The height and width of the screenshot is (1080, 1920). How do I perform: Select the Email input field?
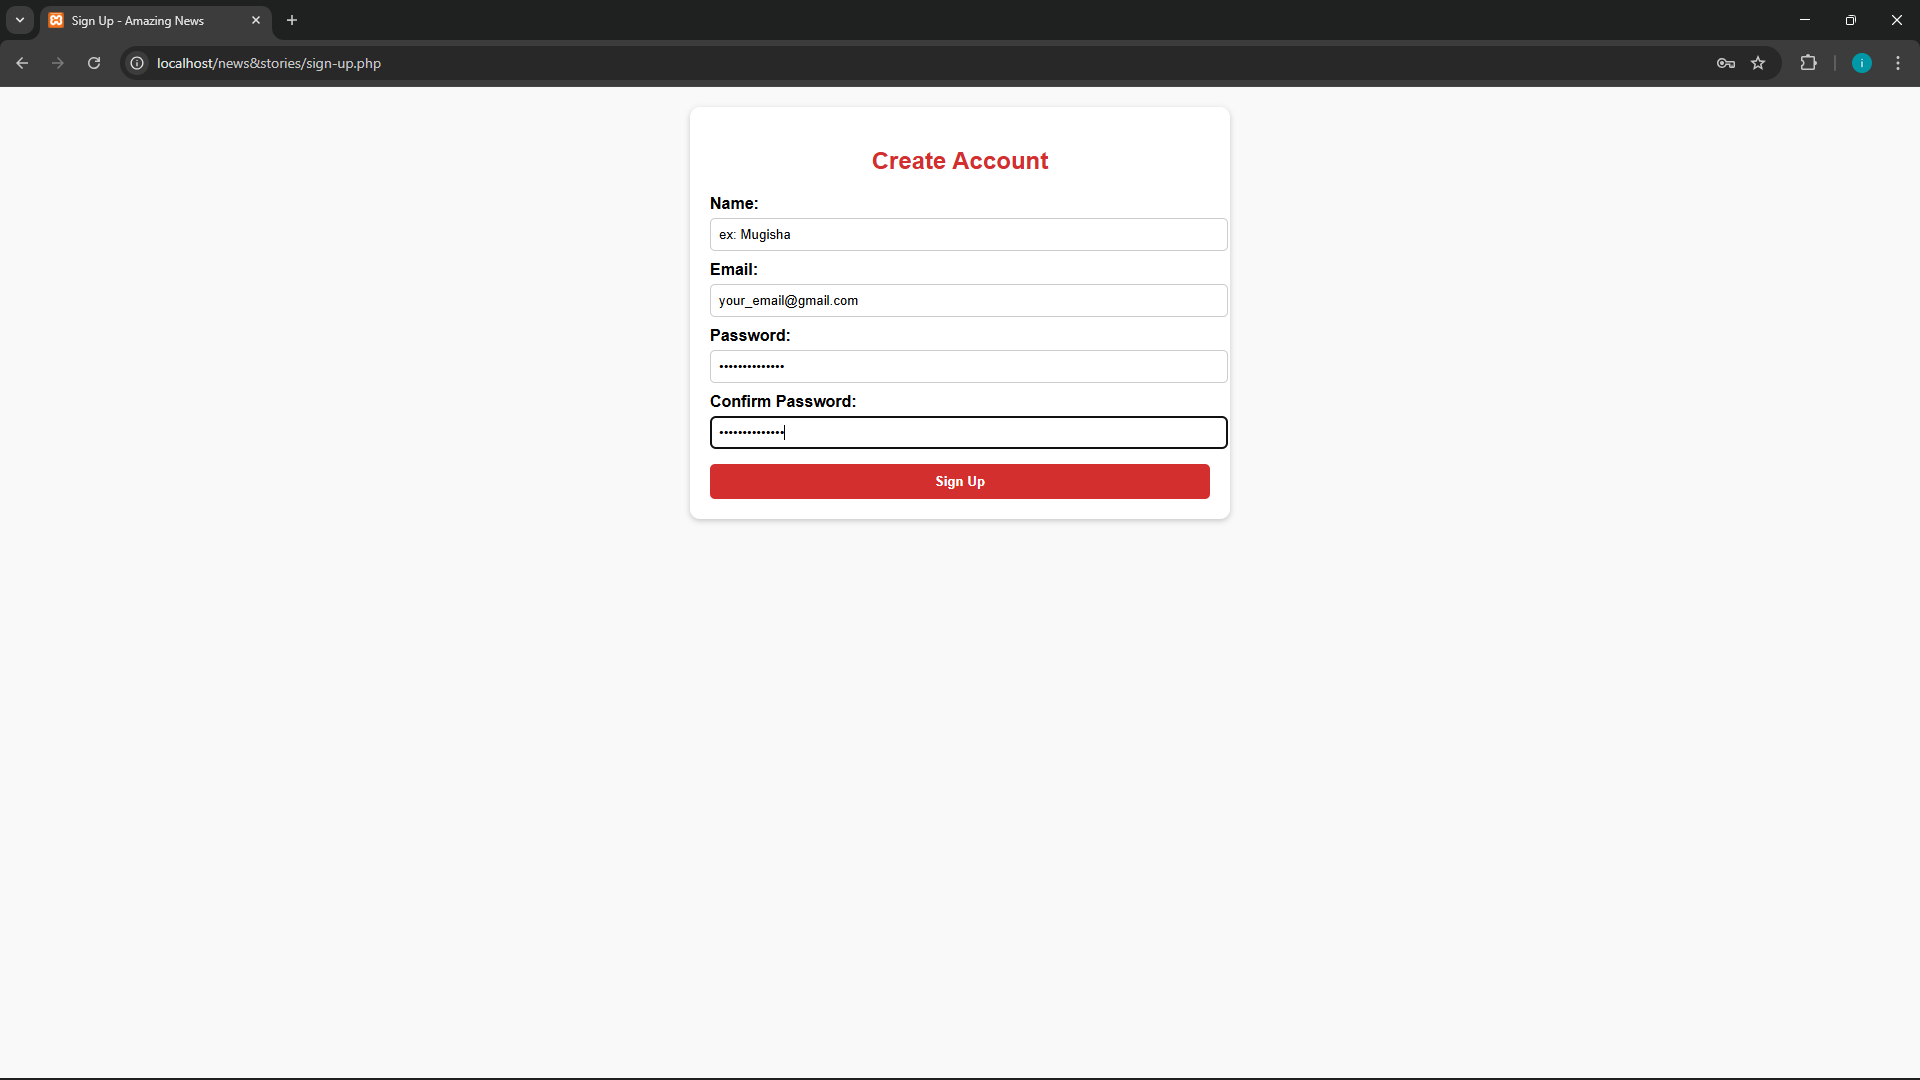click(968, 300)
